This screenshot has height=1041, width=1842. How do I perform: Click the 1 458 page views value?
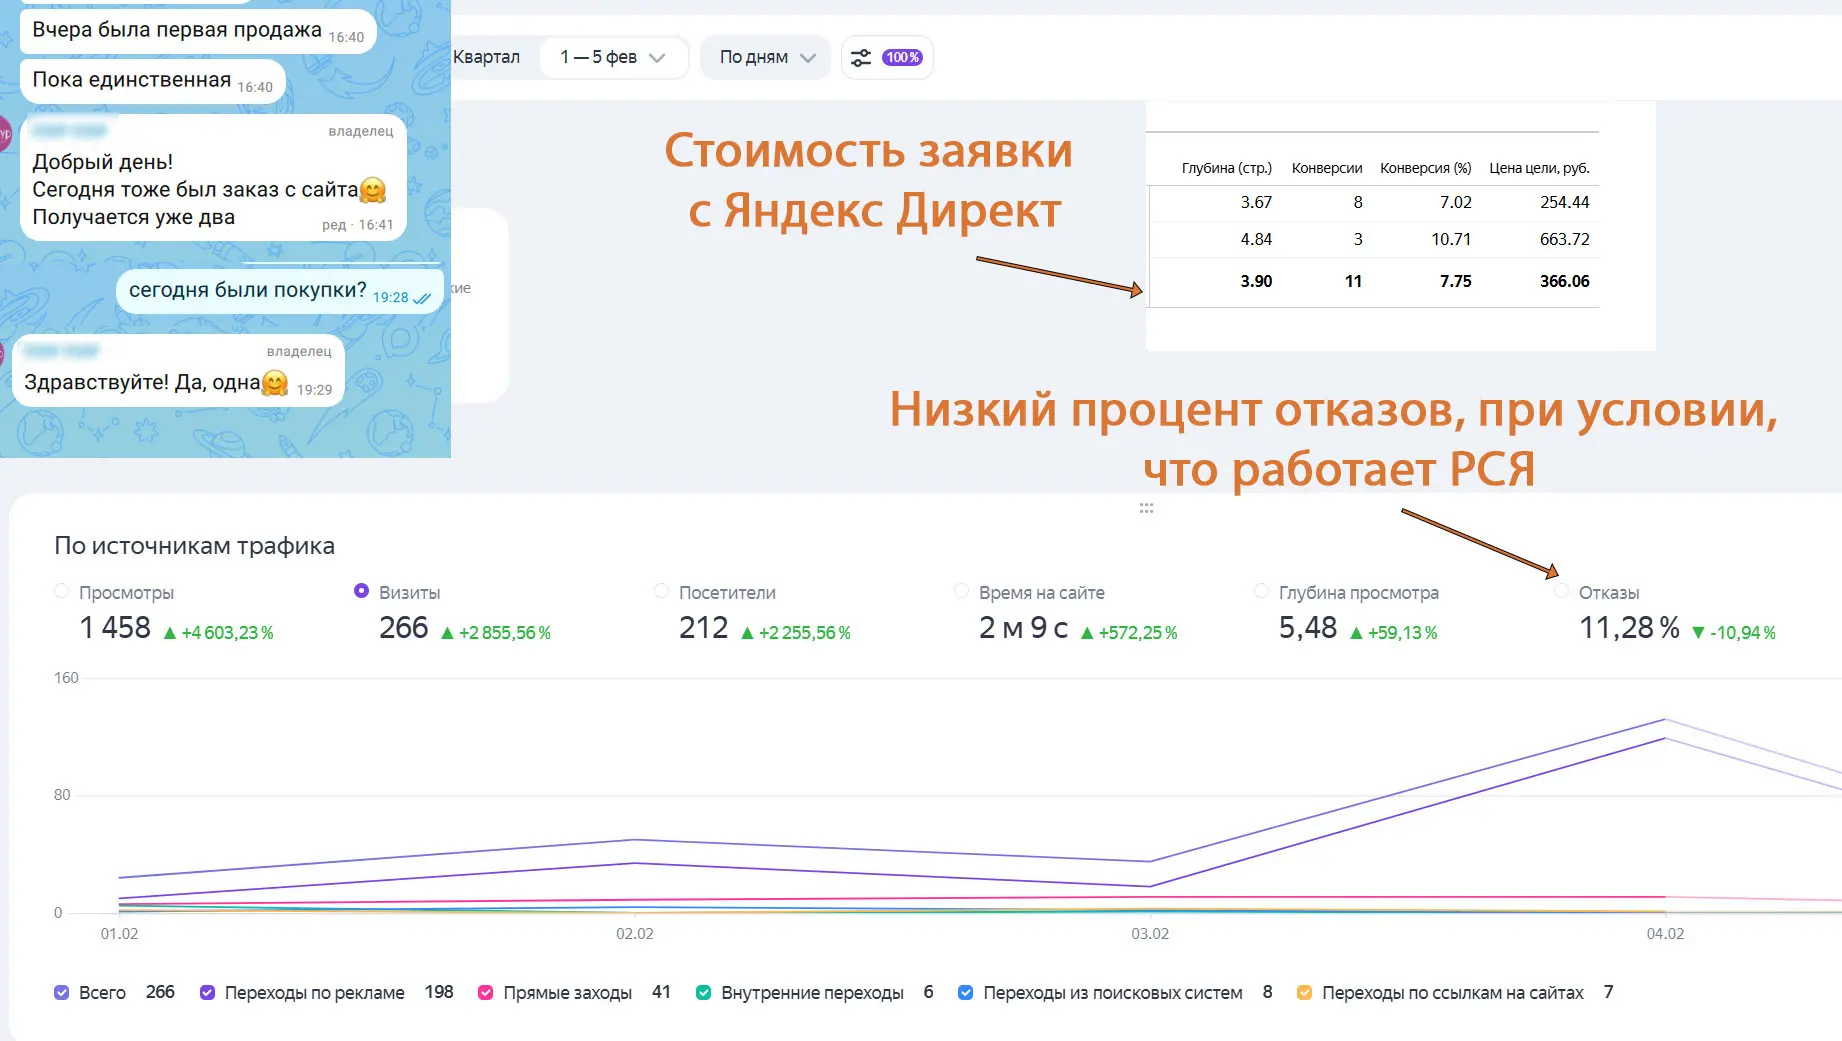pos(115,628)
